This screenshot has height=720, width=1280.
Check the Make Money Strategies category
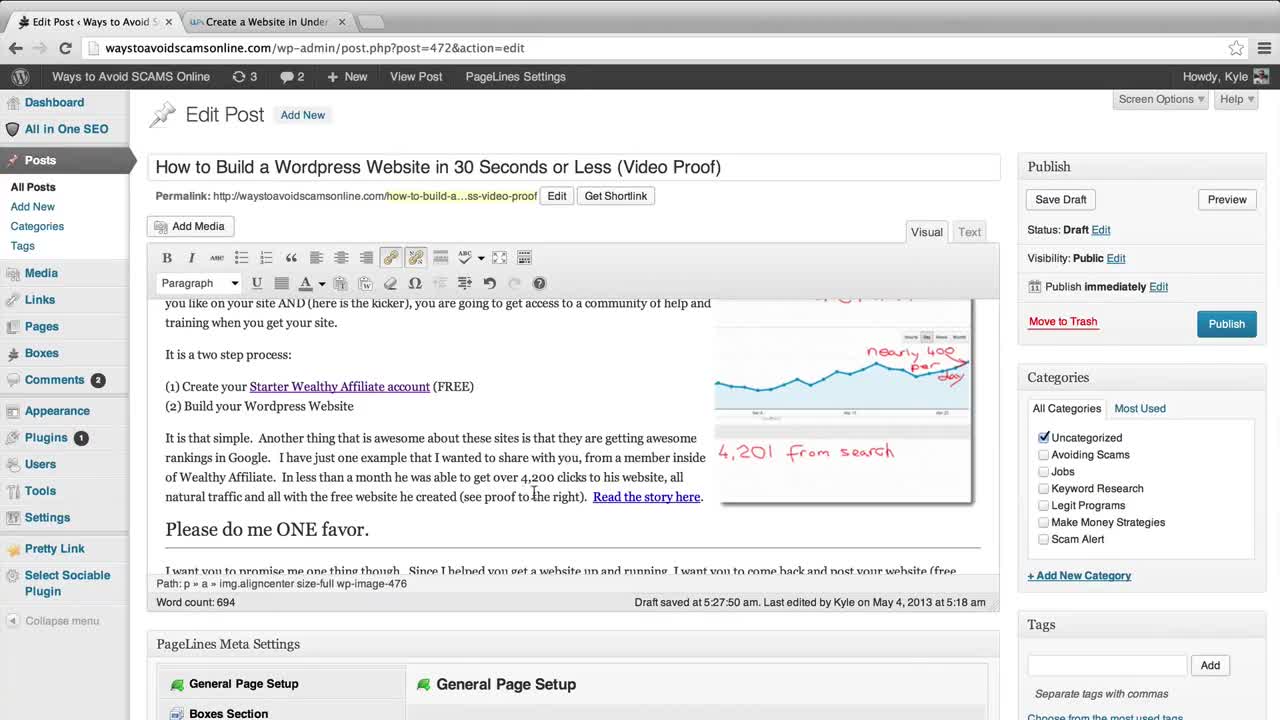1044,522
